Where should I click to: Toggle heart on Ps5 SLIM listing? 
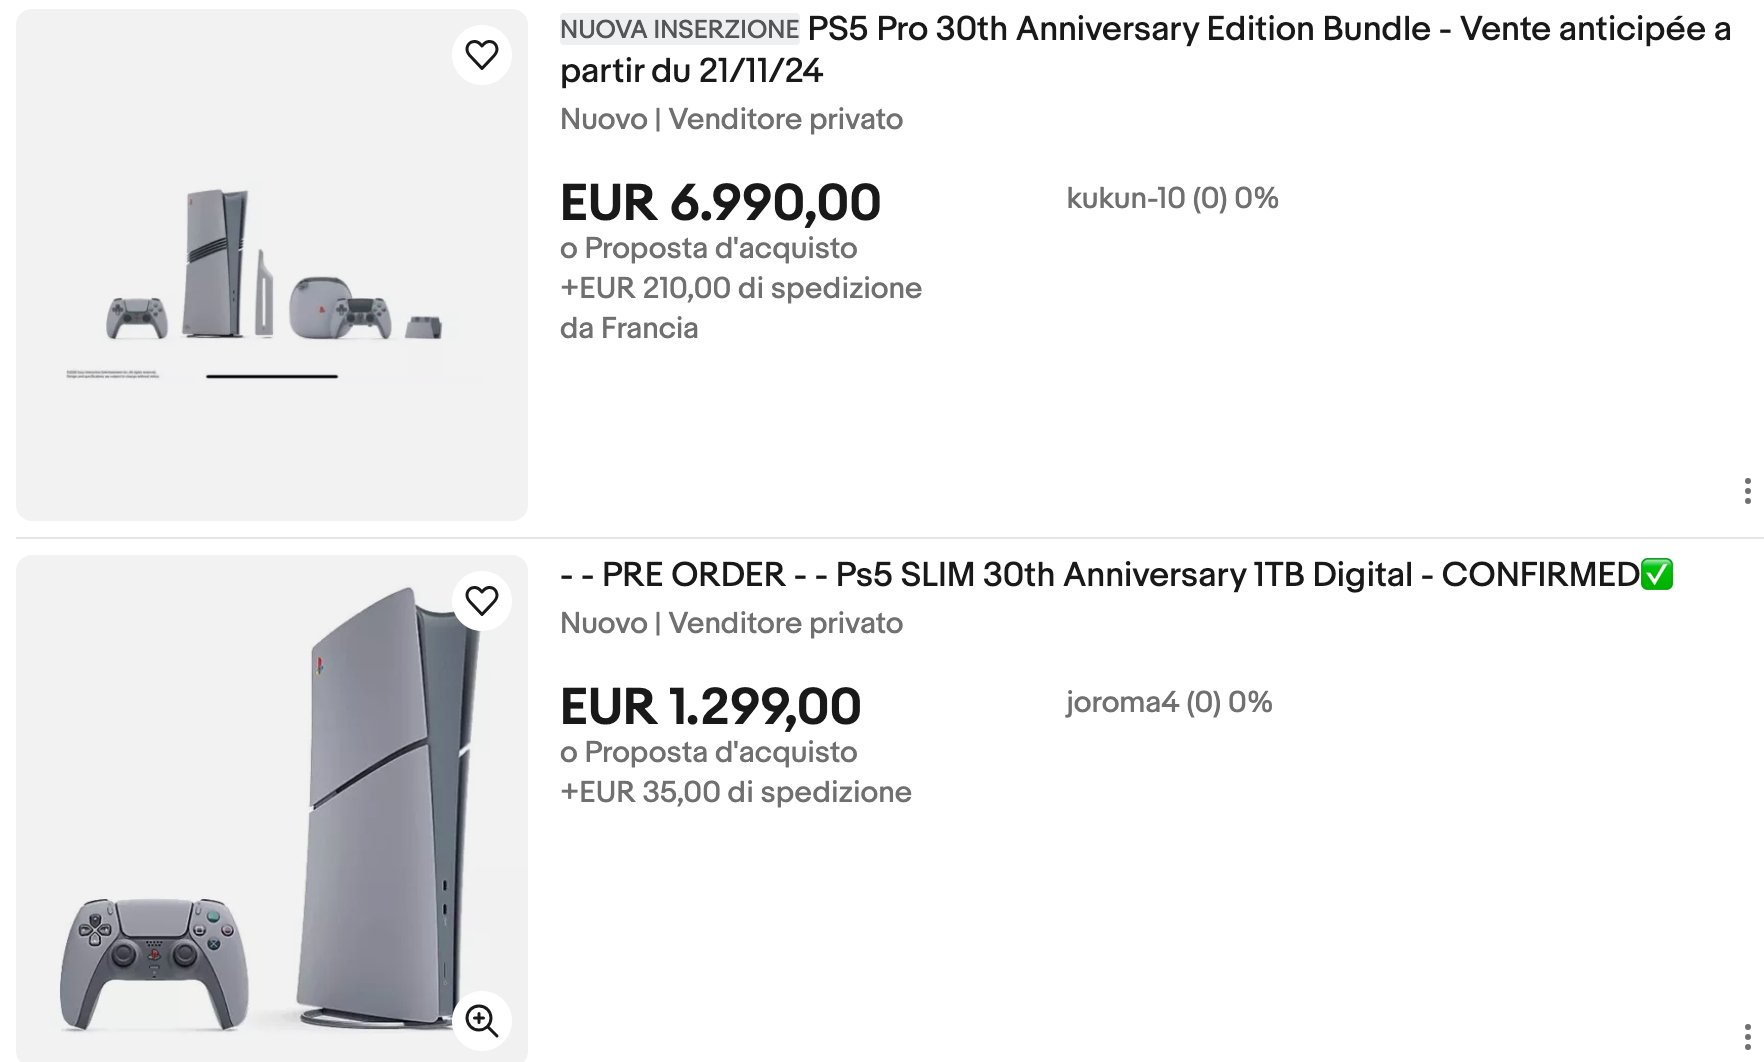pos(481,601)
